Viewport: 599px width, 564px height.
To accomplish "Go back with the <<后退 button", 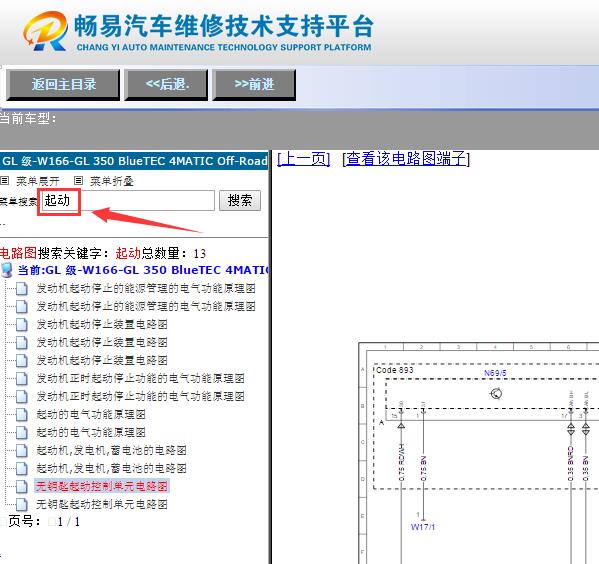I will (x=167, y=84).
